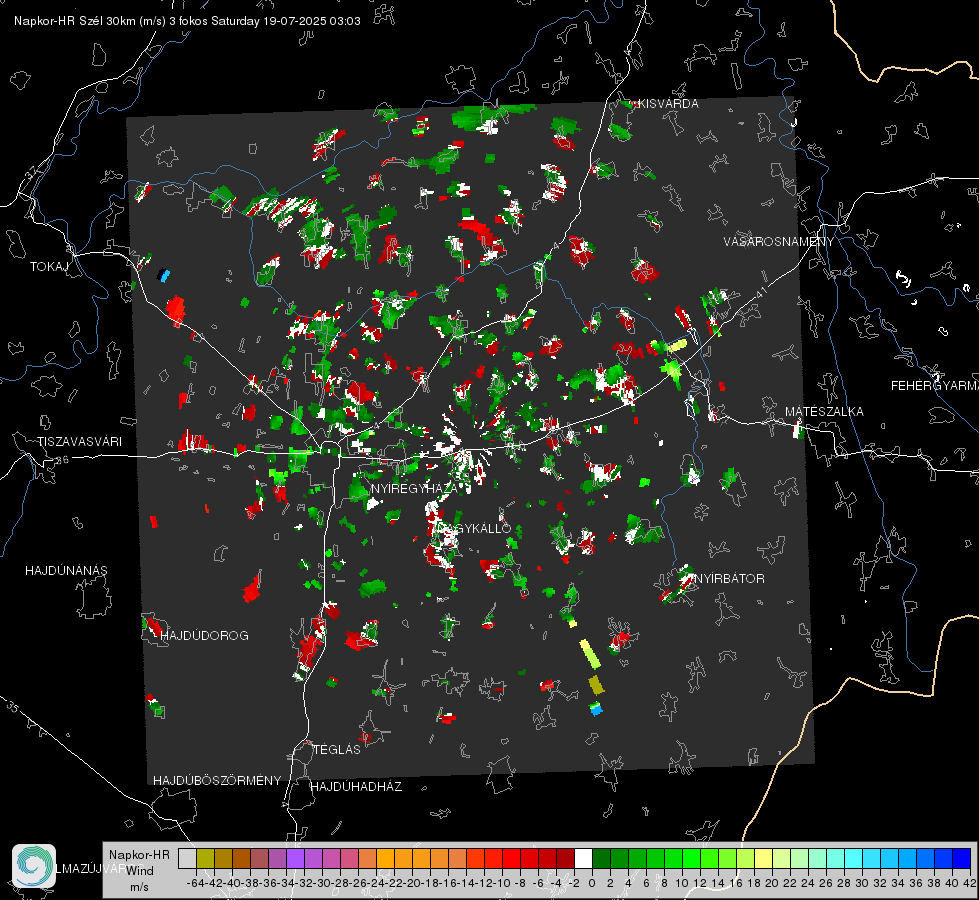Viewport: 979px width, 900px height.
Task: Select the FEHÉRGYARMAT label at map edge
Action: point(934,386)
